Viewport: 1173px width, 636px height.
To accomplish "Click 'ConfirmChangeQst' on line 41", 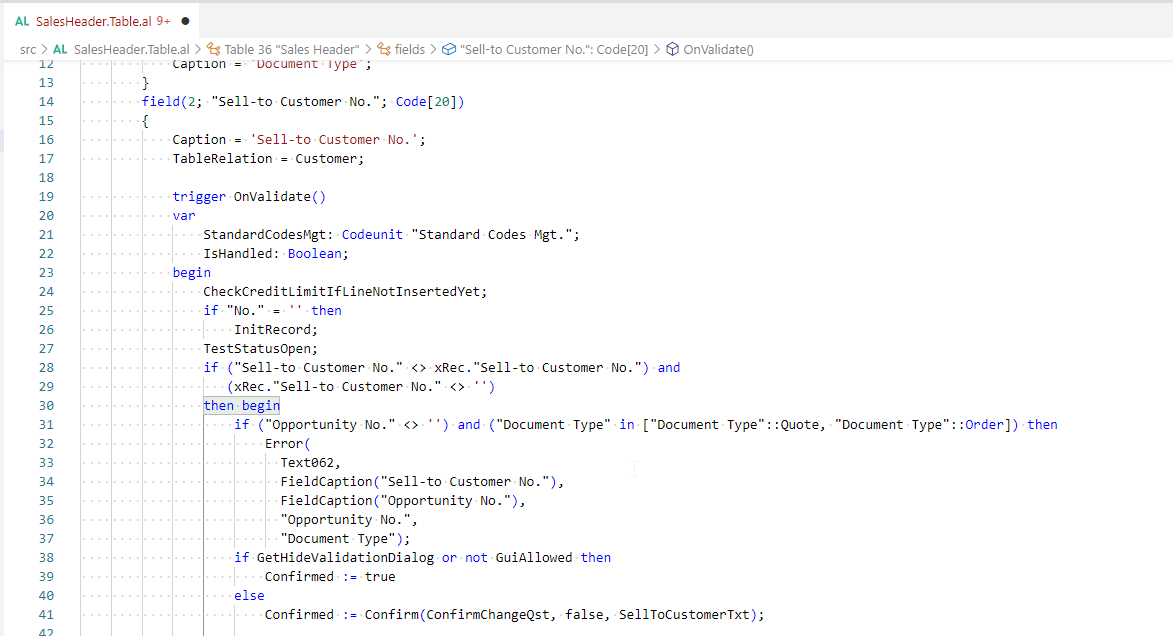I will pyautogui.click(x=488, y=615).
